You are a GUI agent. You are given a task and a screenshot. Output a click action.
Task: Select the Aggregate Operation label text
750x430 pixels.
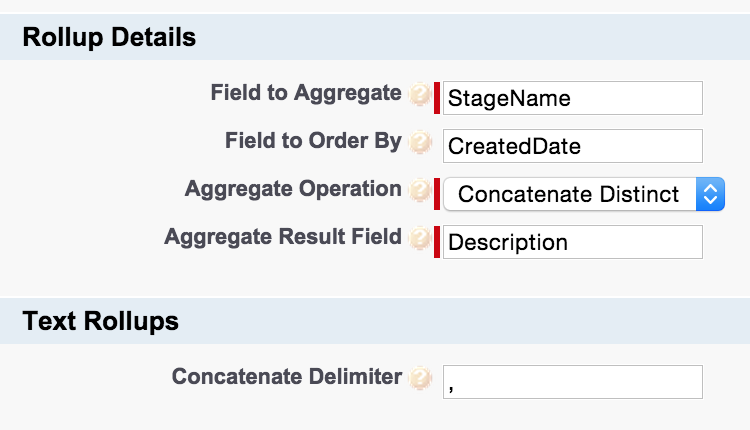point(293,189)
